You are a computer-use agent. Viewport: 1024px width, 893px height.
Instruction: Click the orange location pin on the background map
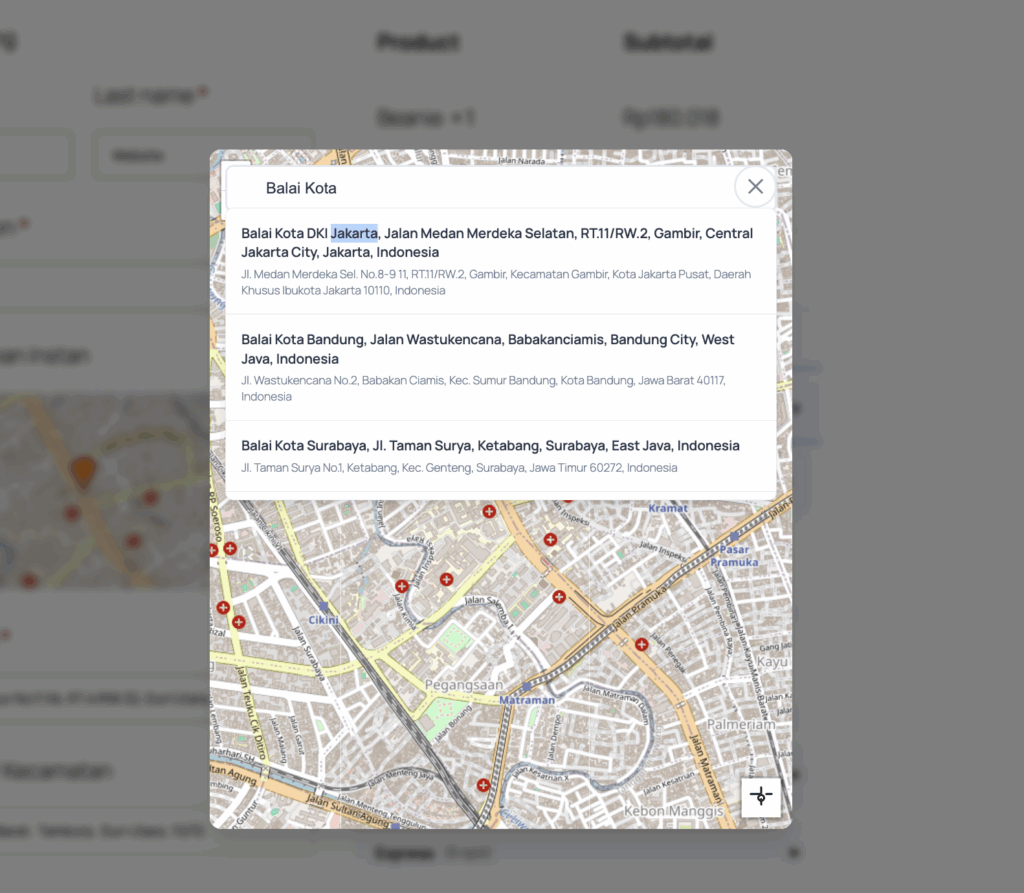coord(82,467)
